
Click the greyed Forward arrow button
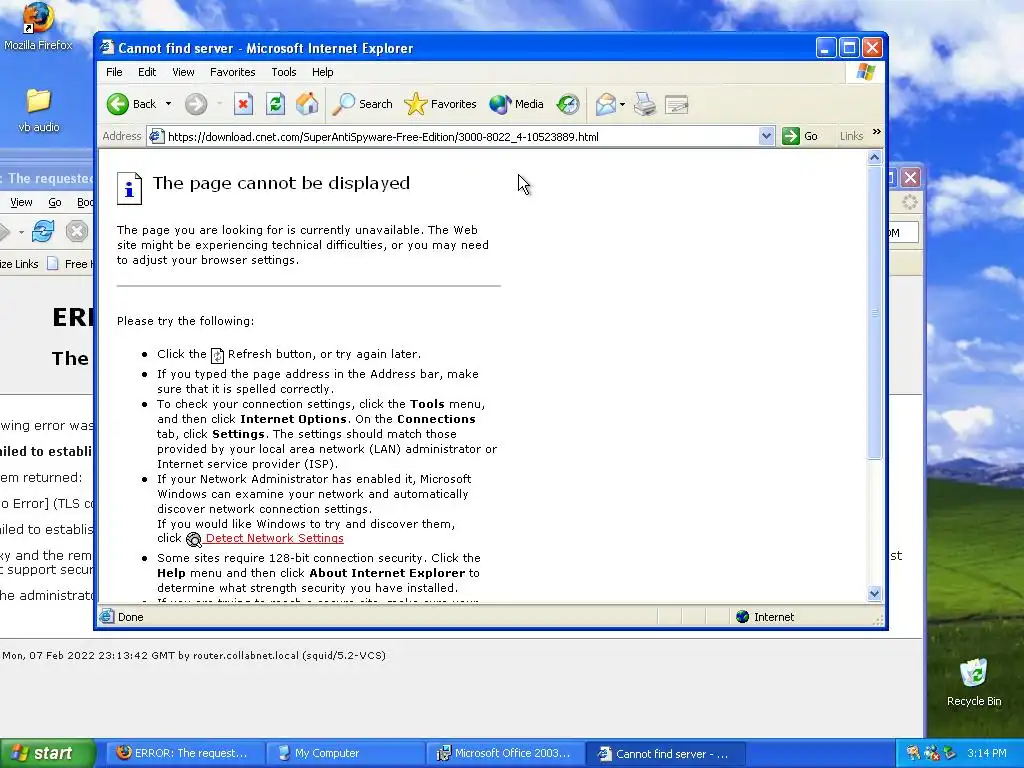[196, 104]
